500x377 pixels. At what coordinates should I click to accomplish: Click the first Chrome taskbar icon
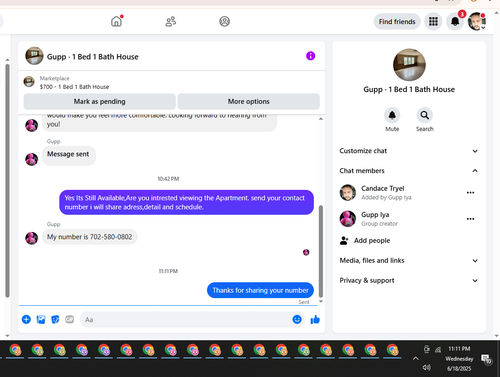coord(15,350)
